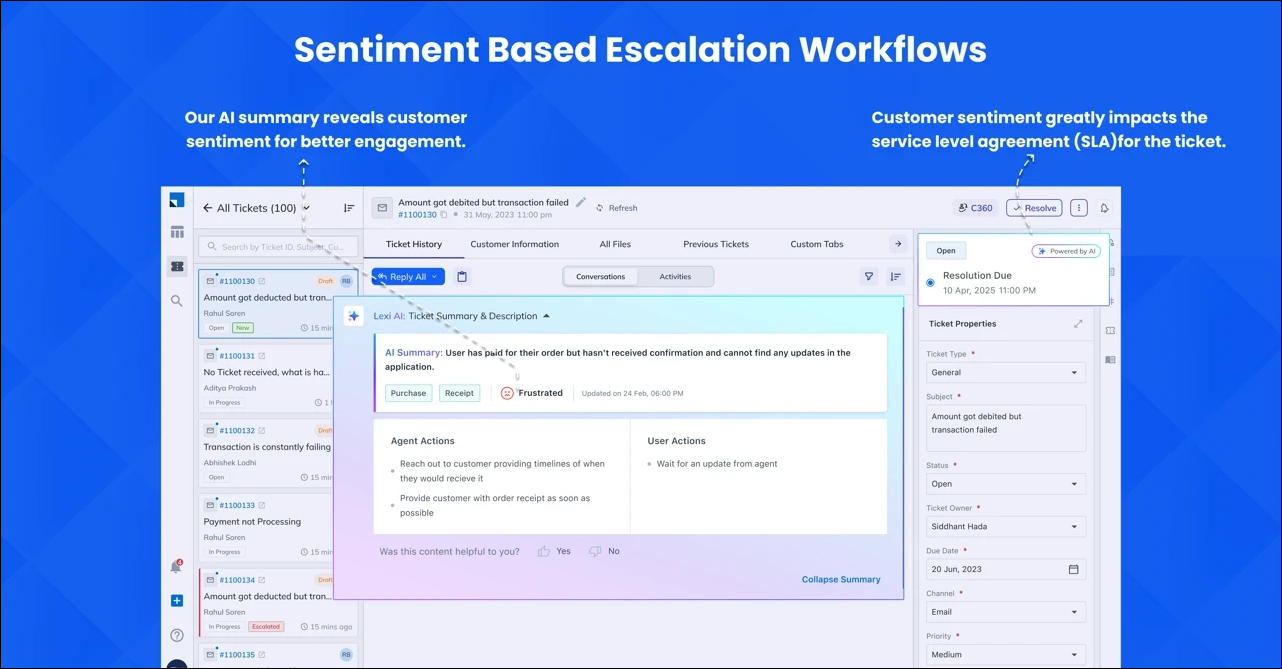Switch to the Customer Information tab
Viewport: 1282px width, 669px height.
514,243
